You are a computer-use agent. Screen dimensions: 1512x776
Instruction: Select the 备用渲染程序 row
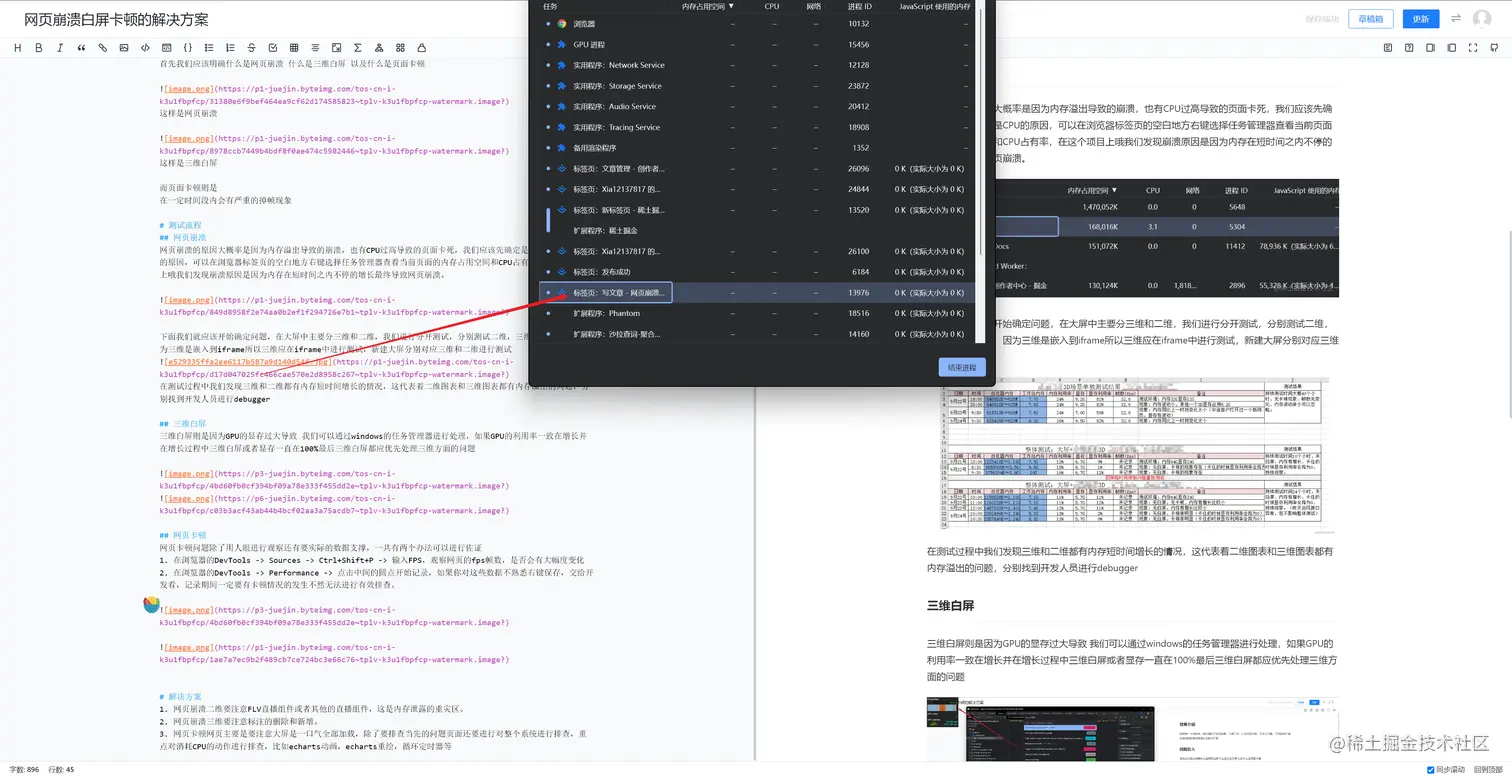coord(757,148)
